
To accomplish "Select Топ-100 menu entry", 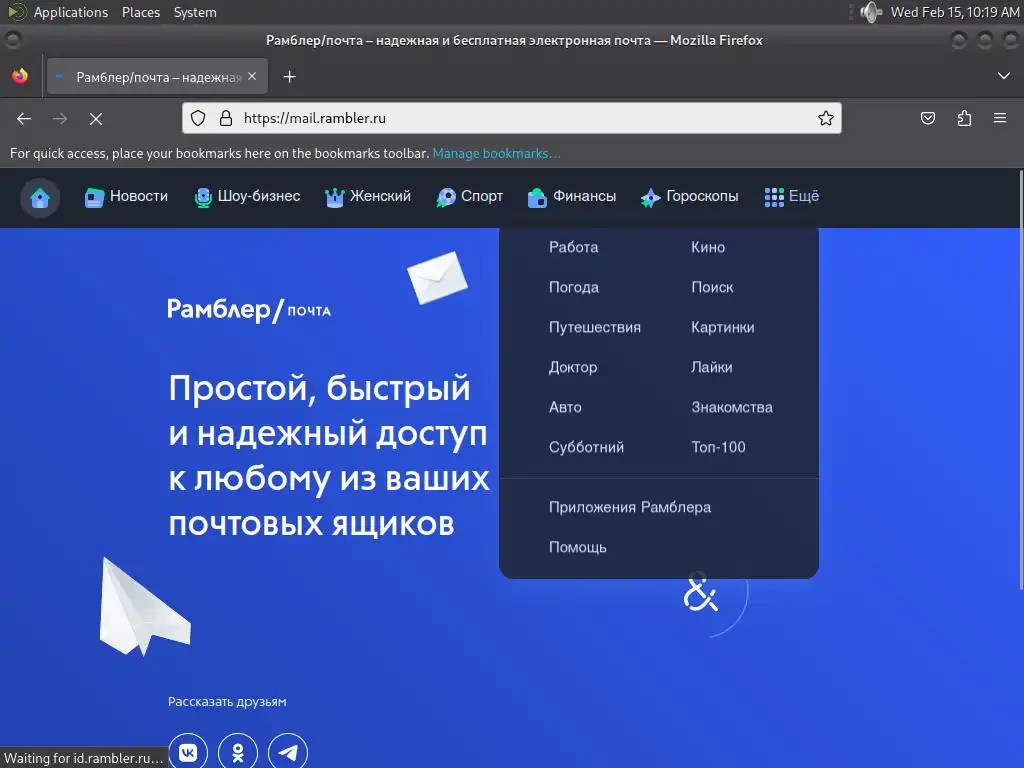I will tap(718, 447).
